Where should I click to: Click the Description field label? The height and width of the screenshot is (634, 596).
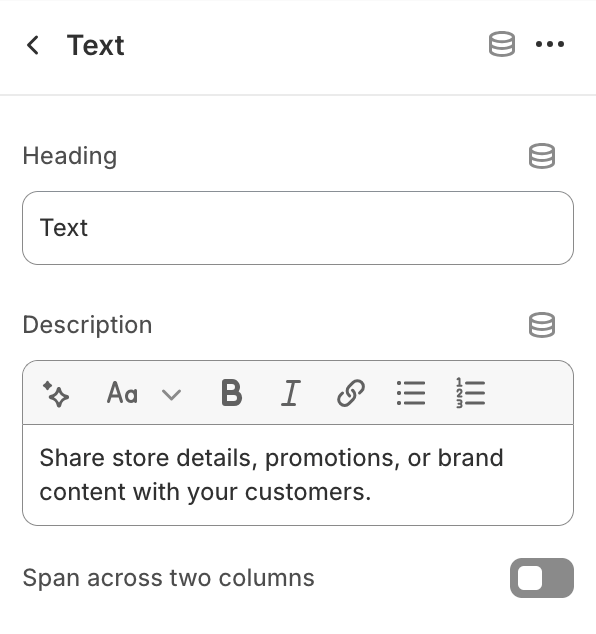coord(87,325)
